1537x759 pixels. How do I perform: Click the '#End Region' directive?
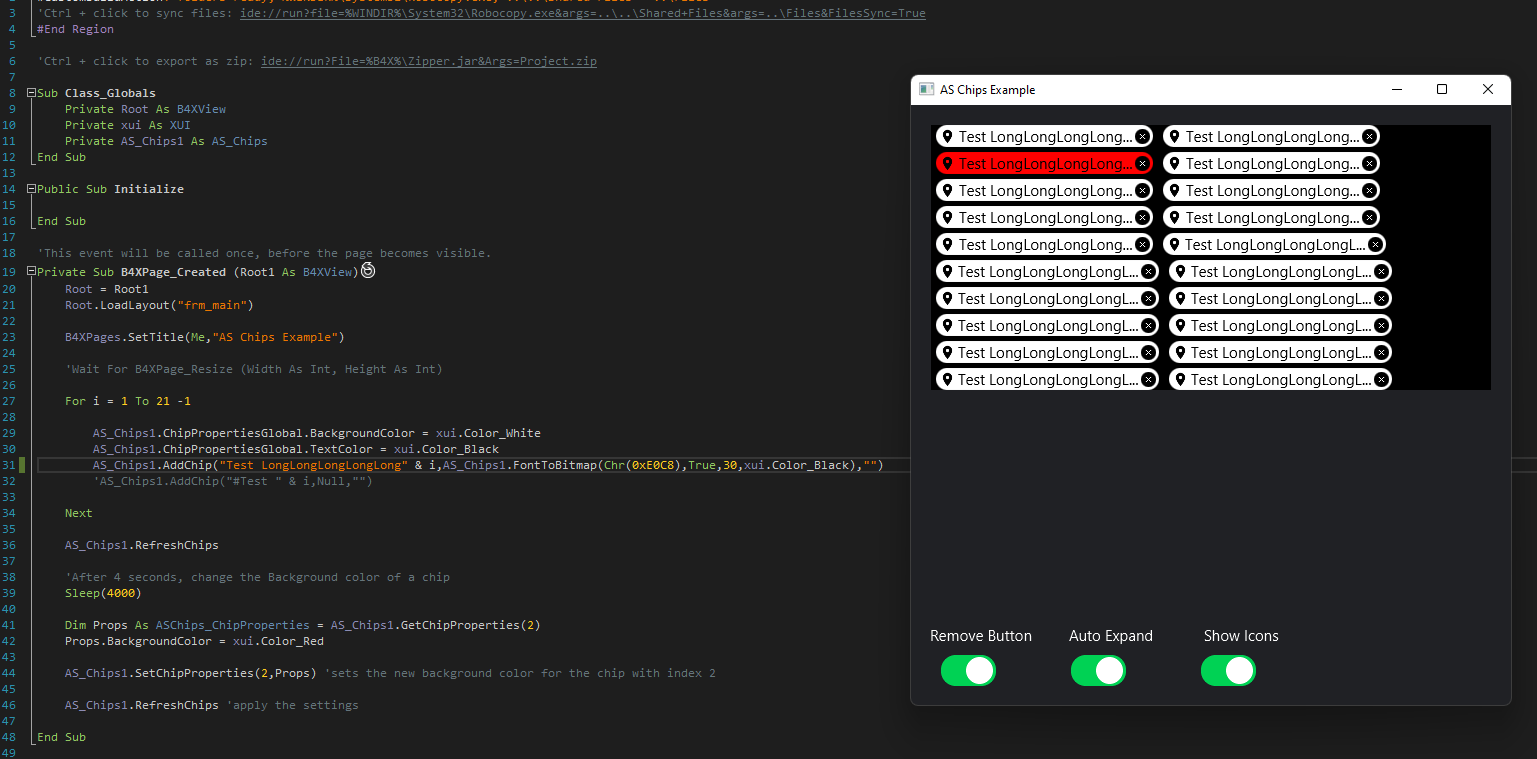coord(75,29)
